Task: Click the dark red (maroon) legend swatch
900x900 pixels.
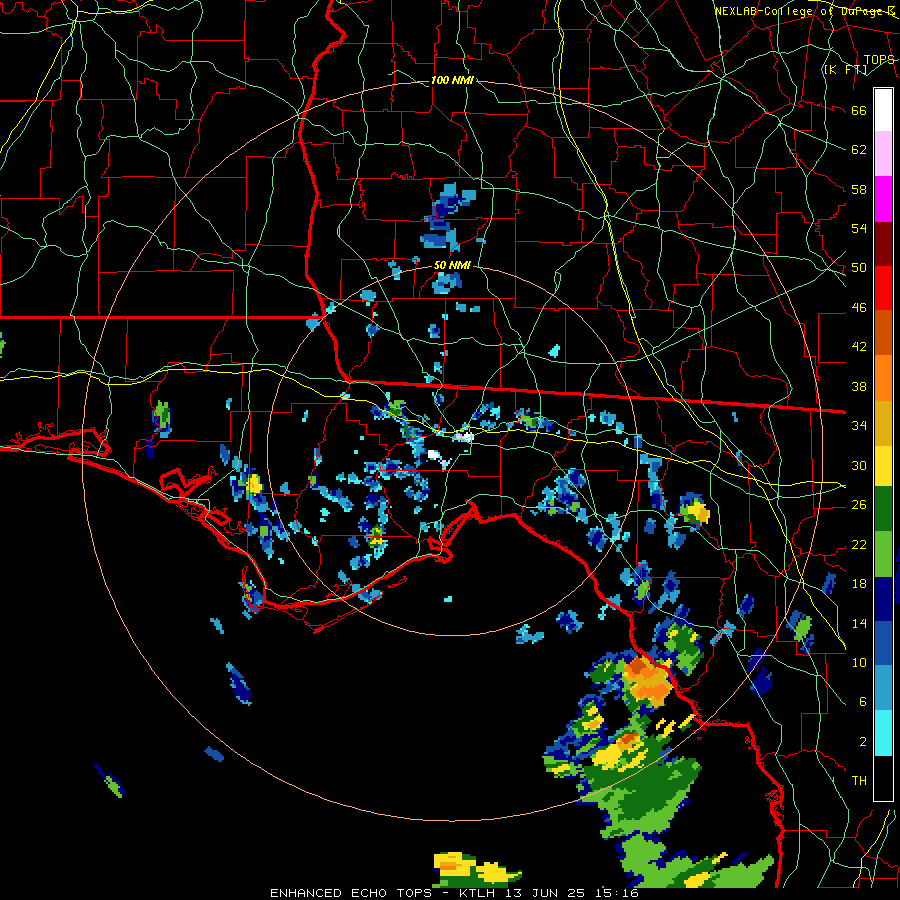Action: [x=883, y=243]
